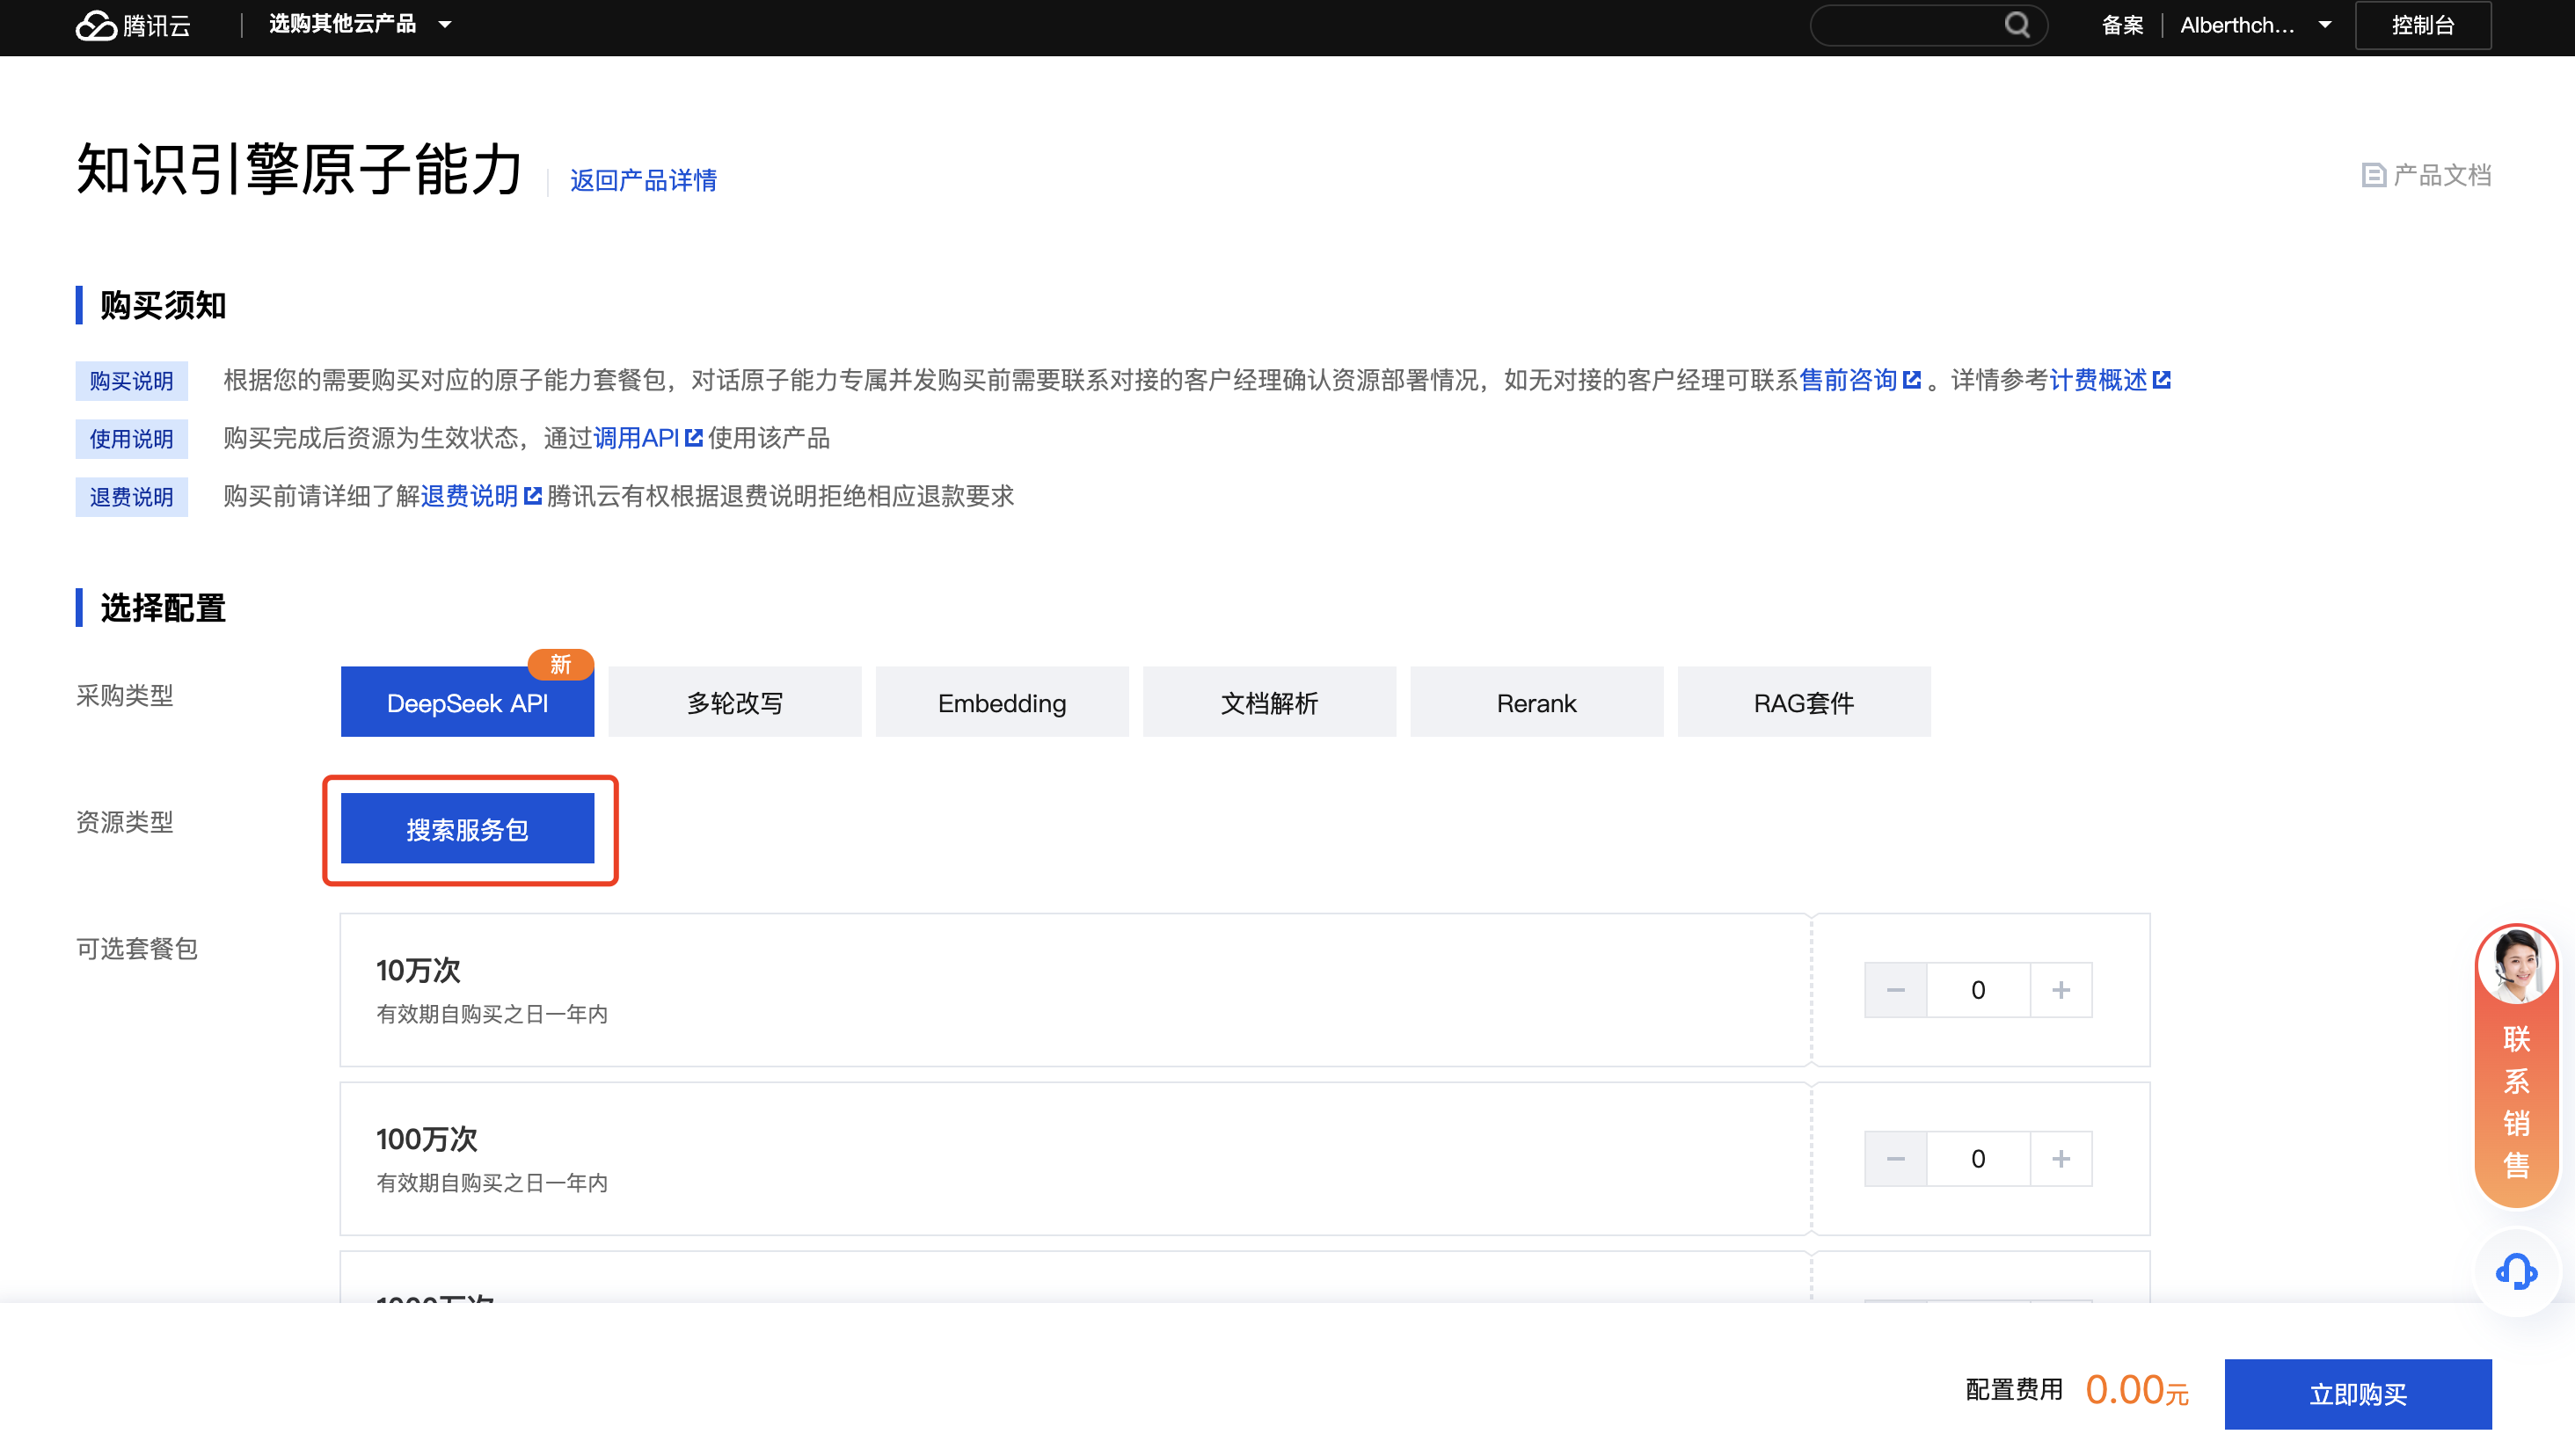Open the 控制台 console button
The width and height of the screenshot is (2575, 1456).
coord(2422,25)
